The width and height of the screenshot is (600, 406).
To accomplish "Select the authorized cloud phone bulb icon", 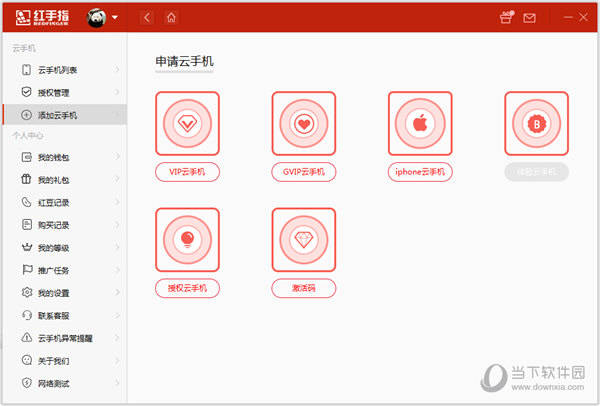I will pyautogui.click(x=188, y=240).
